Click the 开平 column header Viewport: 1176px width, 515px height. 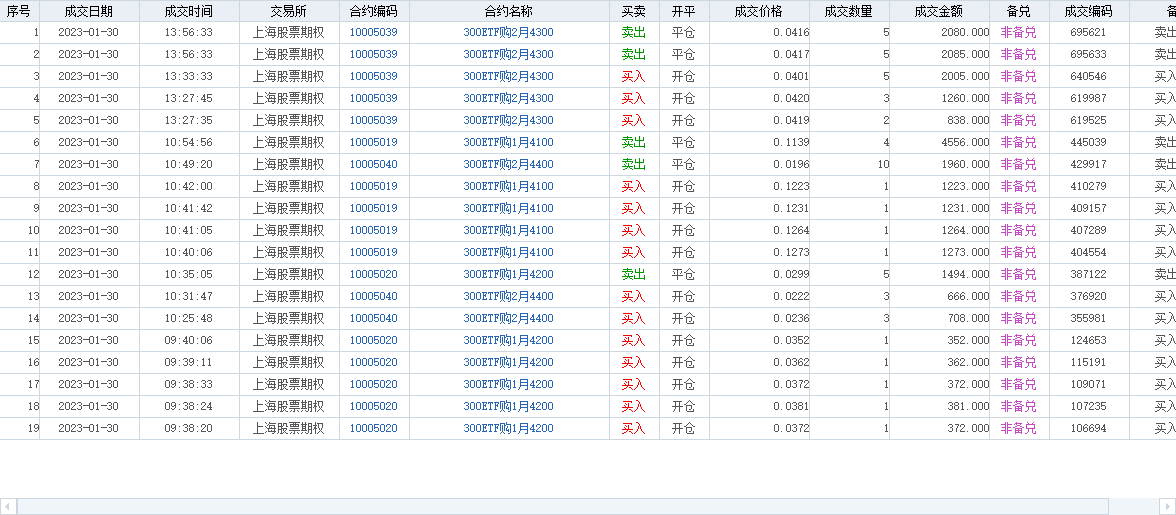pos(683,11)
